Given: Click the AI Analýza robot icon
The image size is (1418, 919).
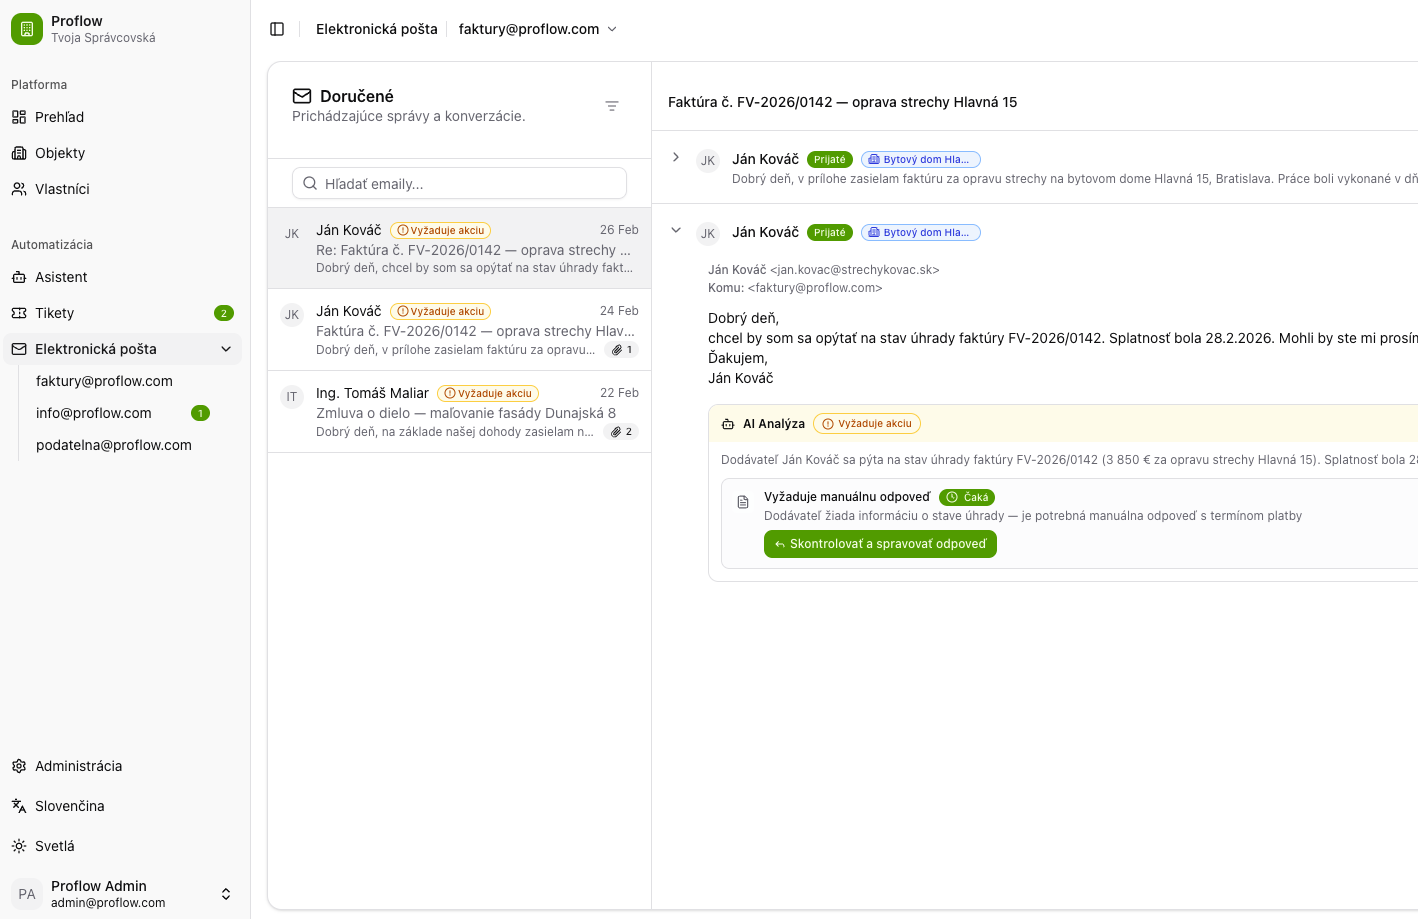Looking at the screenshot, I should (728, 424).
